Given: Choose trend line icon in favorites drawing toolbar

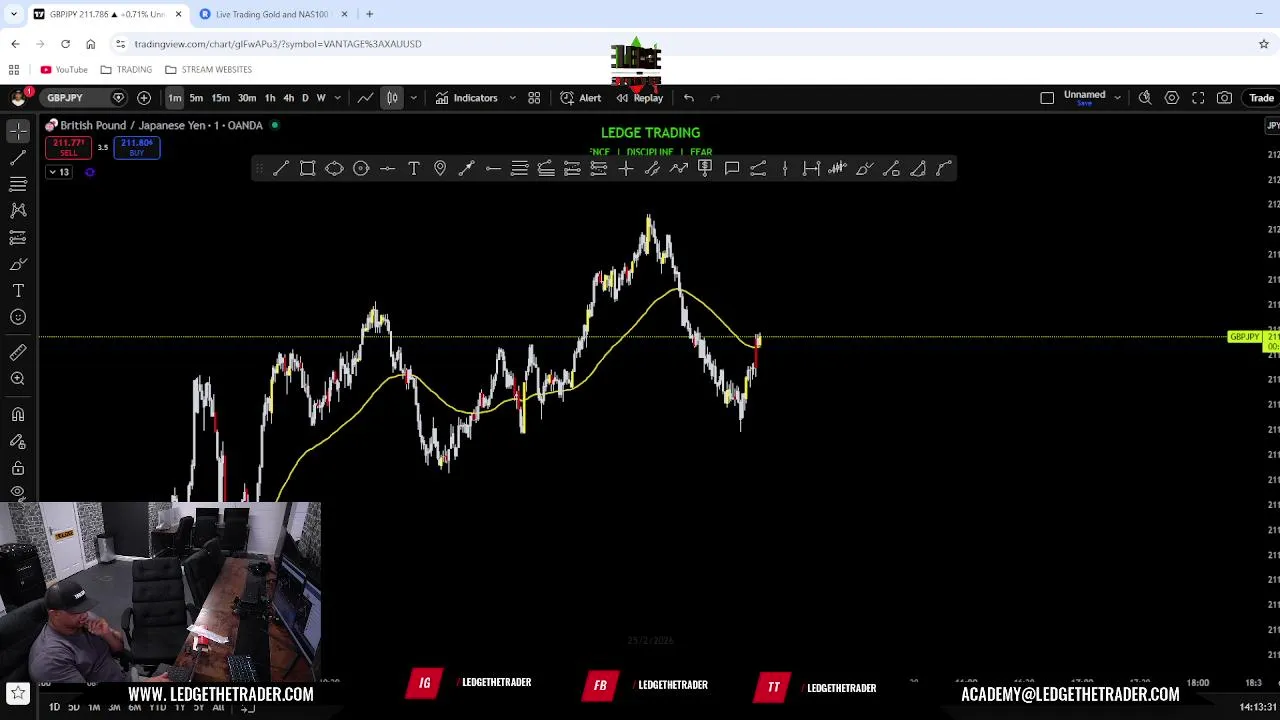Looking at the screenshot, I should click(281, 169).
